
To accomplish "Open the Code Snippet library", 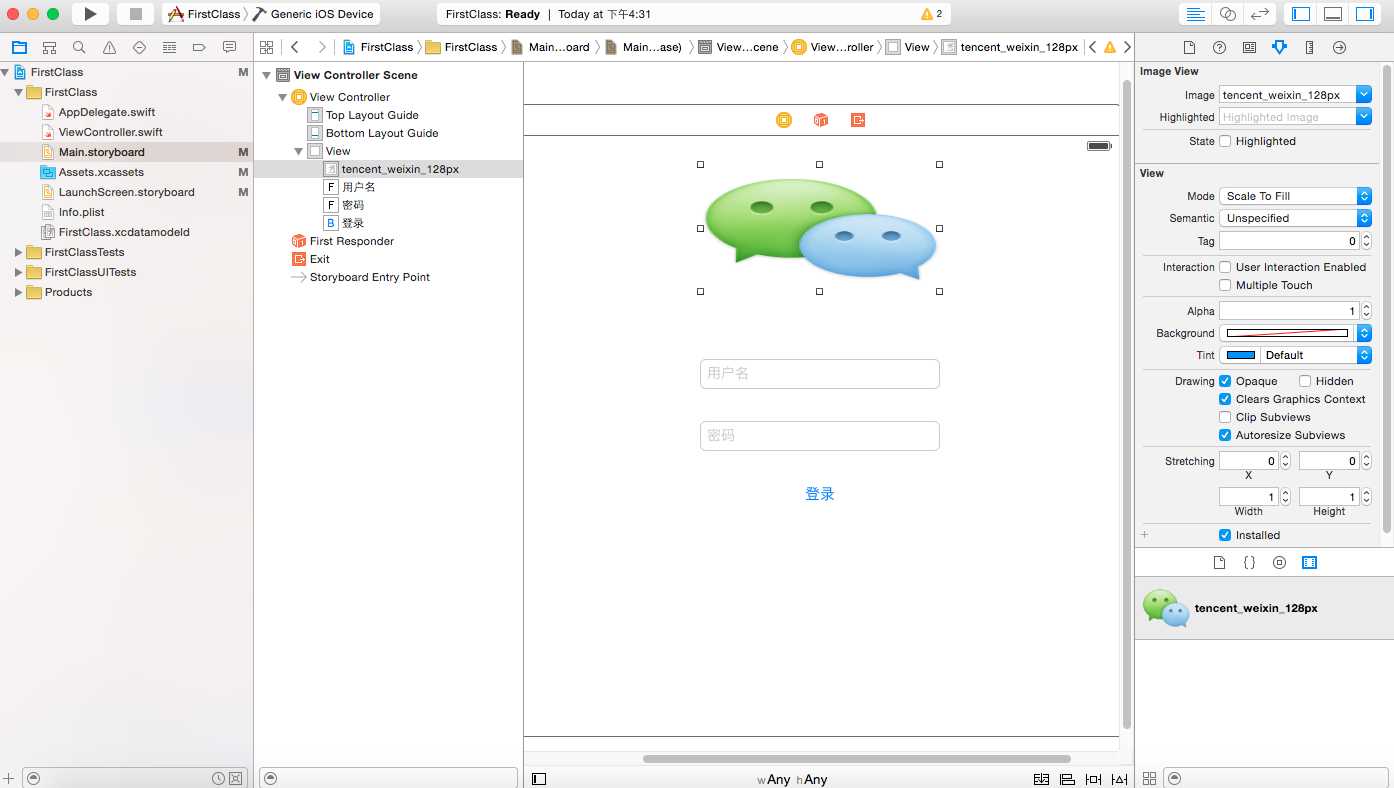I will pyautogui.click(x=1249, y=562).
